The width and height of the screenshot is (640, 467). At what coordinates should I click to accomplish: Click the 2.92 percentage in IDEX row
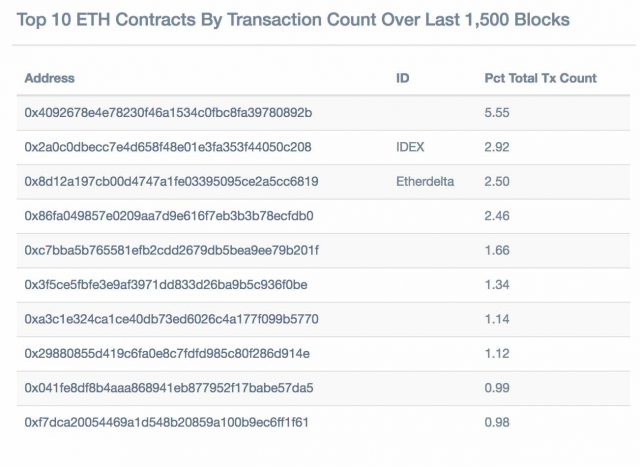pos(497,147)
